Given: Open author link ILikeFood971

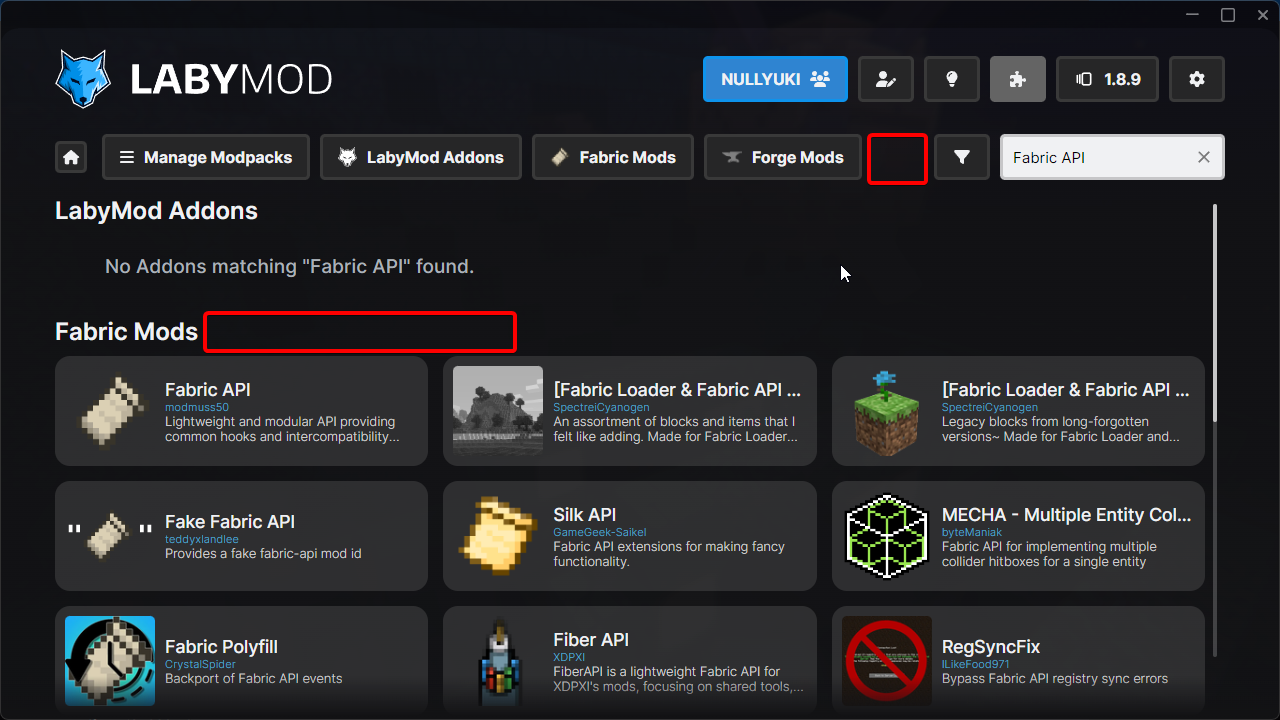Looking at the screenshot, I should click(976, 664).
